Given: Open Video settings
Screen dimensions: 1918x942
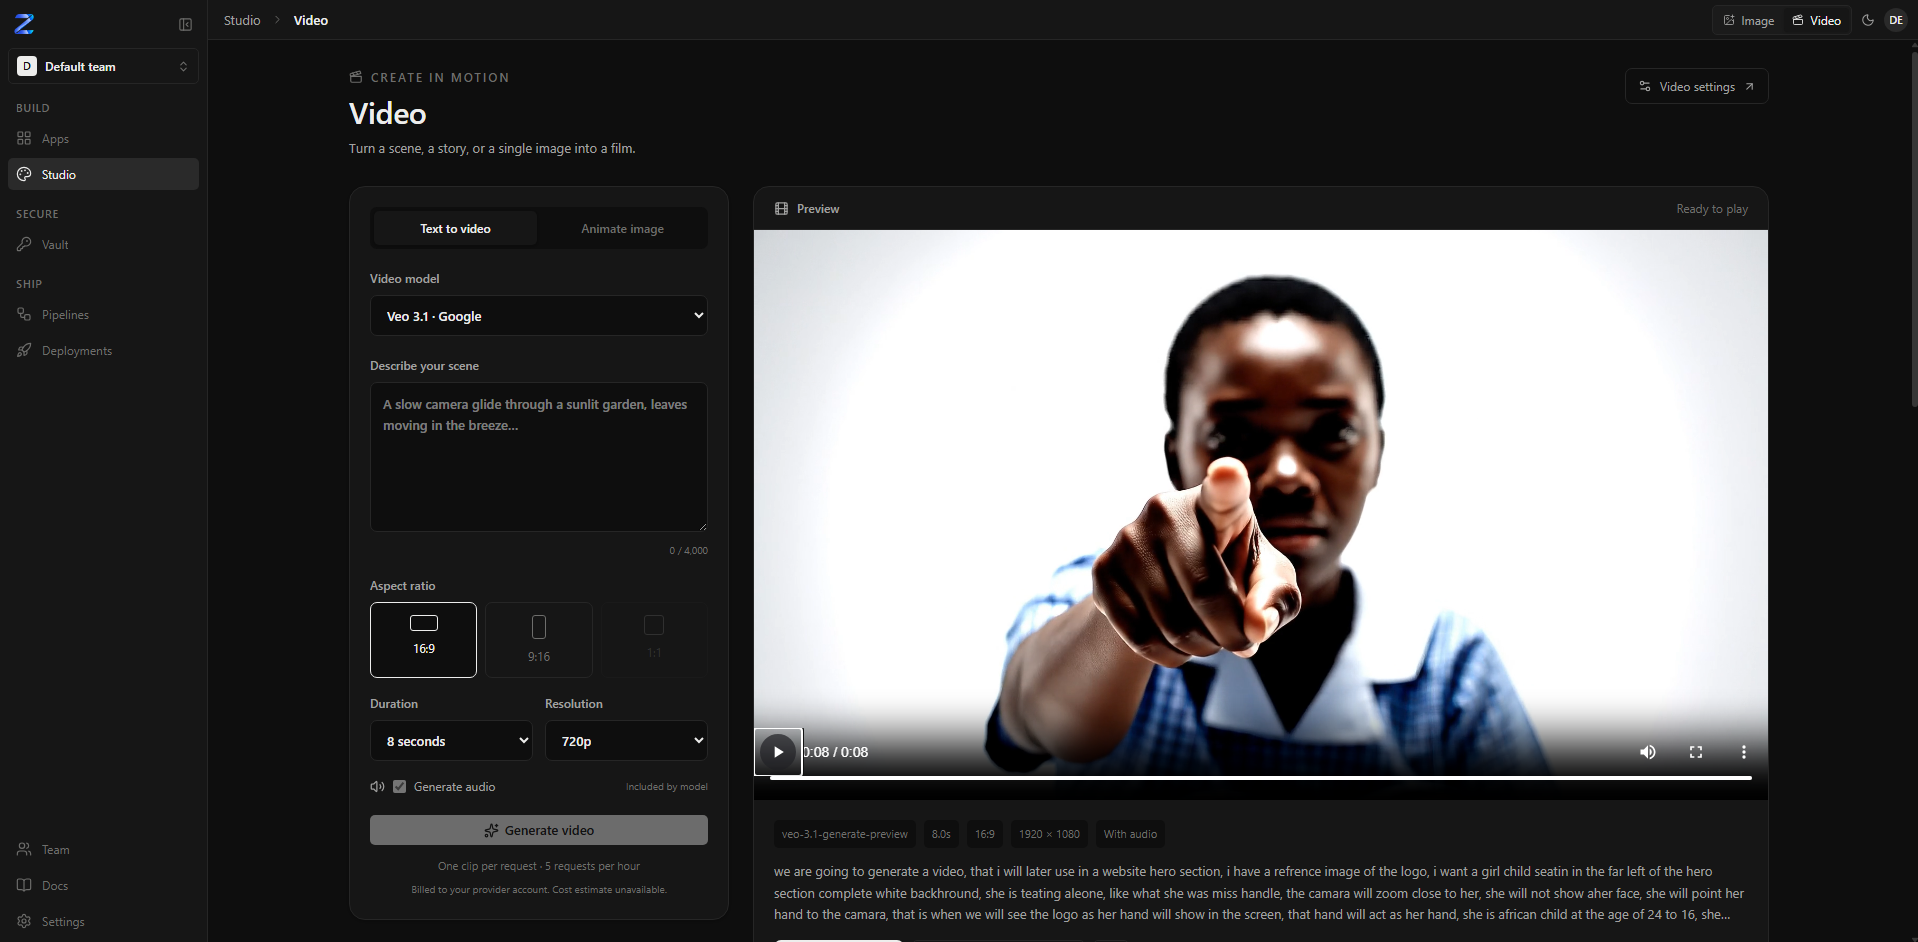Looking at the screenshot, I should click(1697, 86).
